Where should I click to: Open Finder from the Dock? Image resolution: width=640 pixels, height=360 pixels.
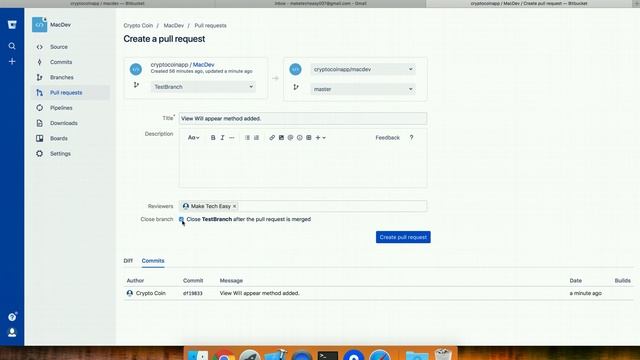click(198, 355)
